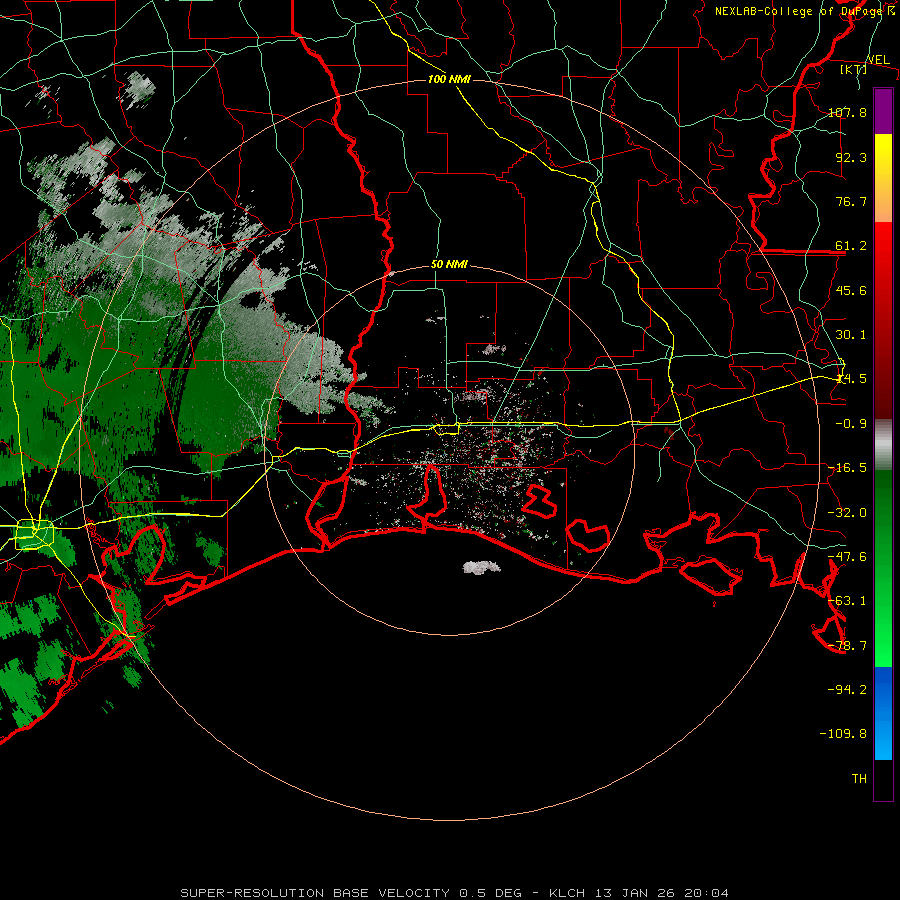Viewport: 900px width, 900px height.
Task: Click the 76.7 velocity scale value
Action: [x=851, y=201]
